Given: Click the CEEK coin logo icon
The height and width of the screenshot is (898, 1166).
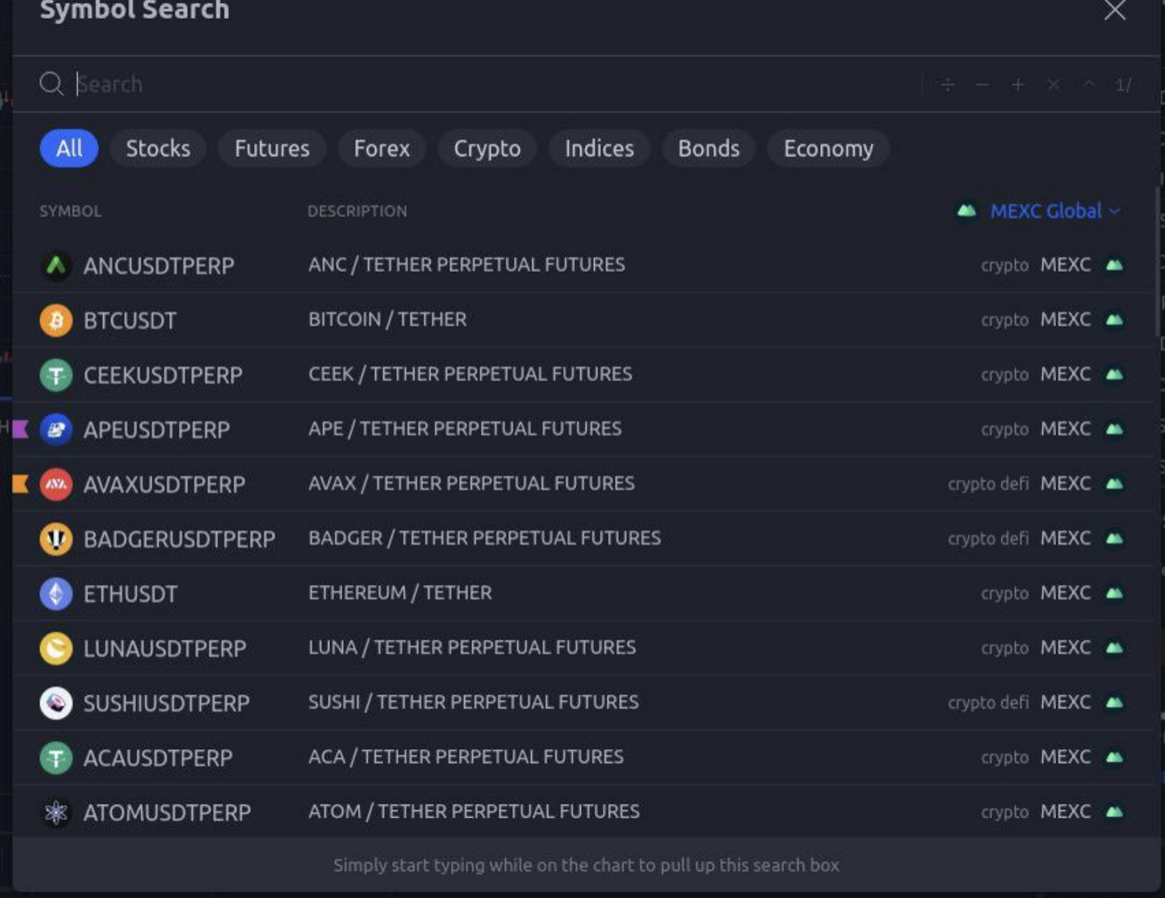Looking at the screenshot, I should (x=56, y=375).
